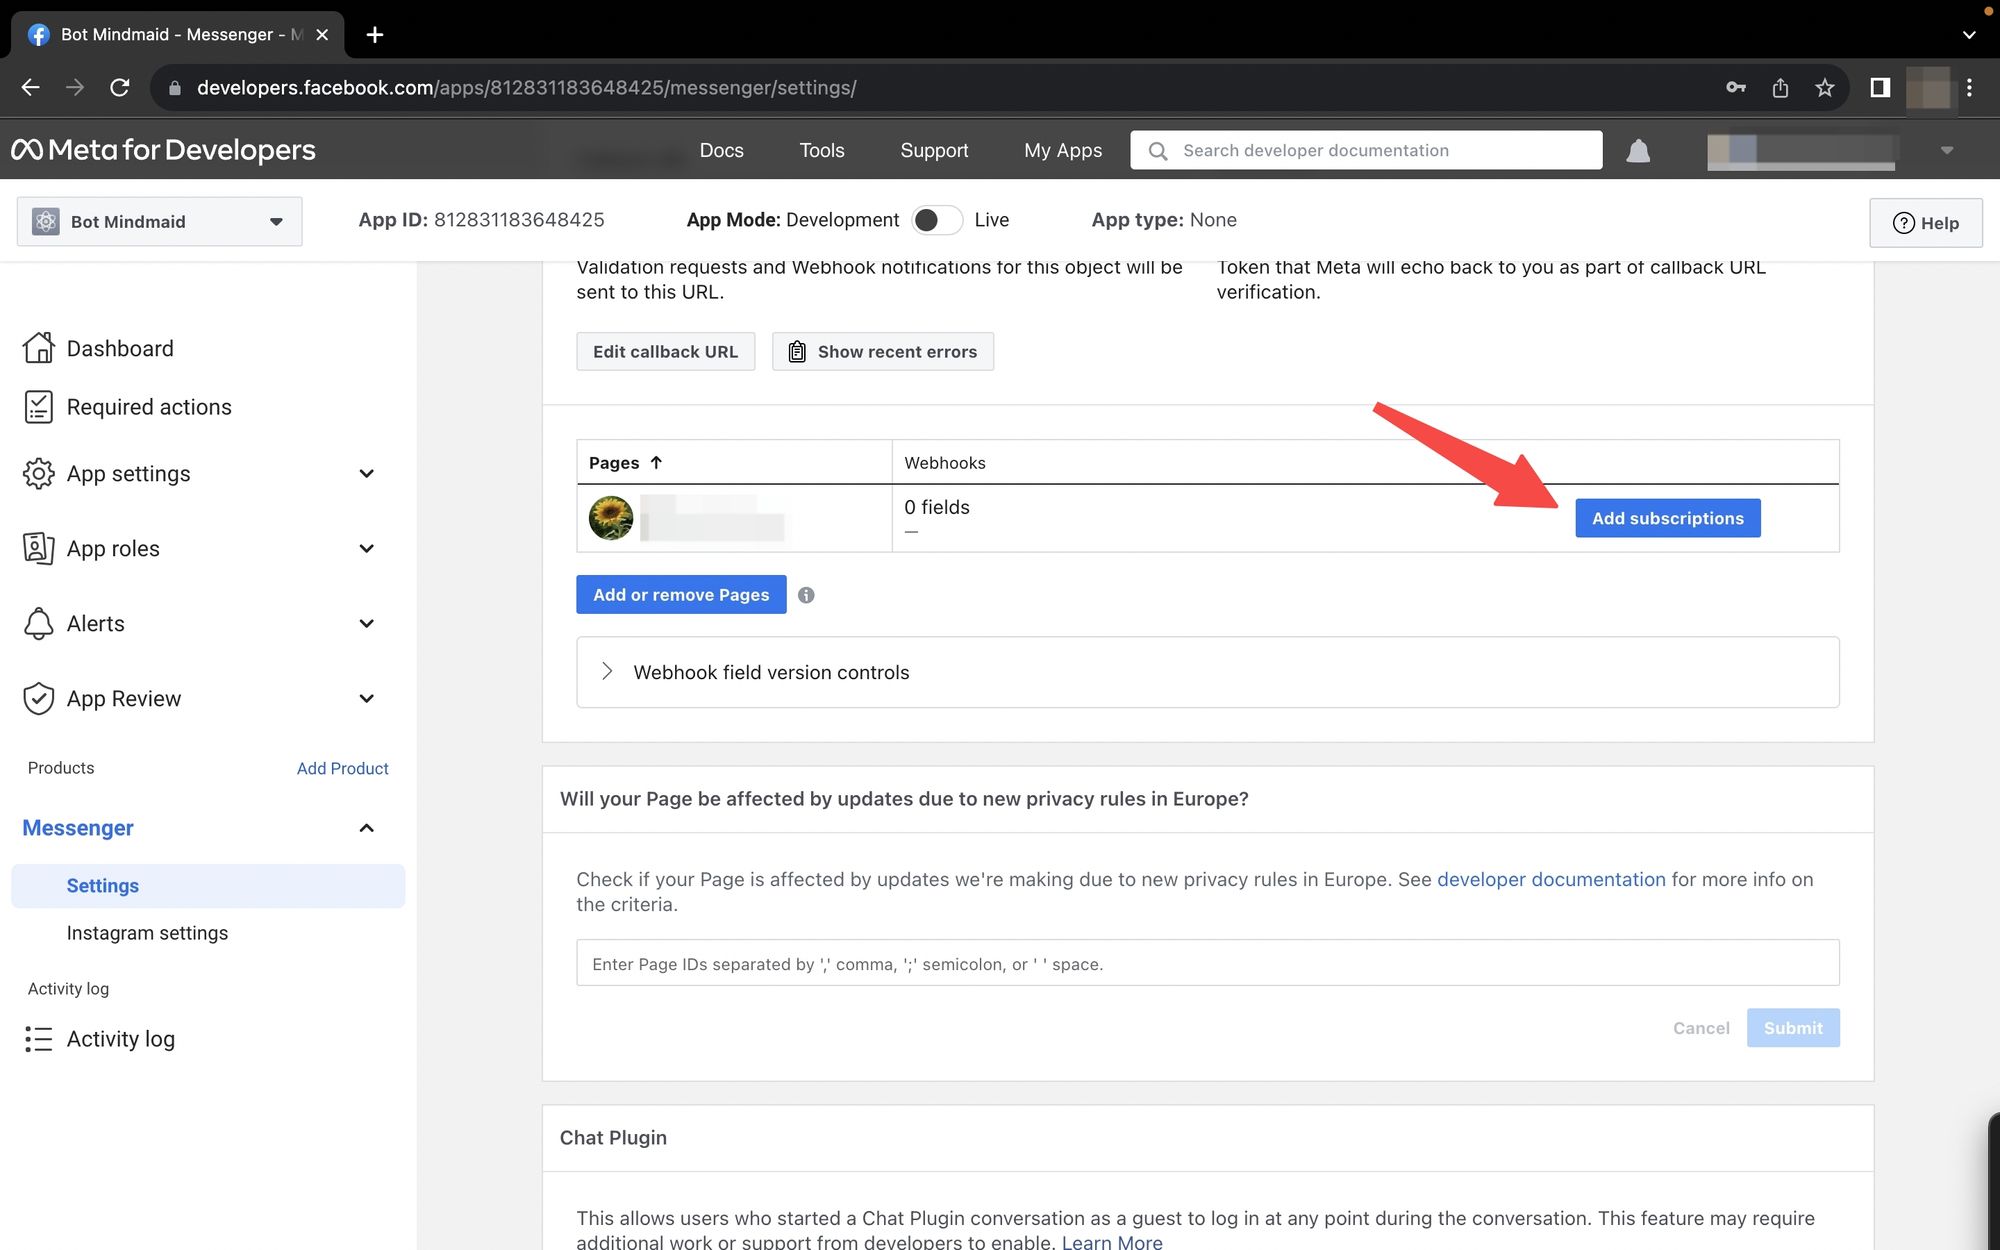Screen dimensions: 2000x1250
Task: Open the browser side panel icon
Action: (1880, 88)
